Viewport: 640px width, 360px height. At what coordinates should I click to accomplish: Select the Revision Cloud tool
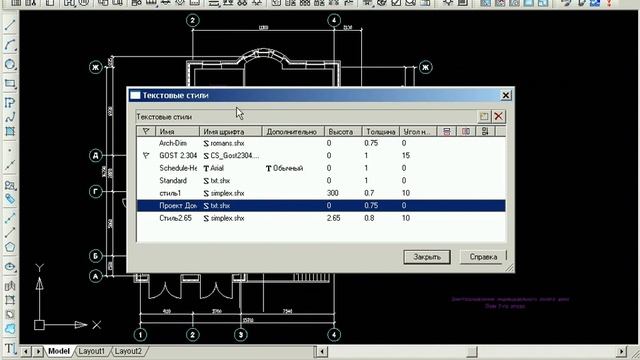point(10,329)
